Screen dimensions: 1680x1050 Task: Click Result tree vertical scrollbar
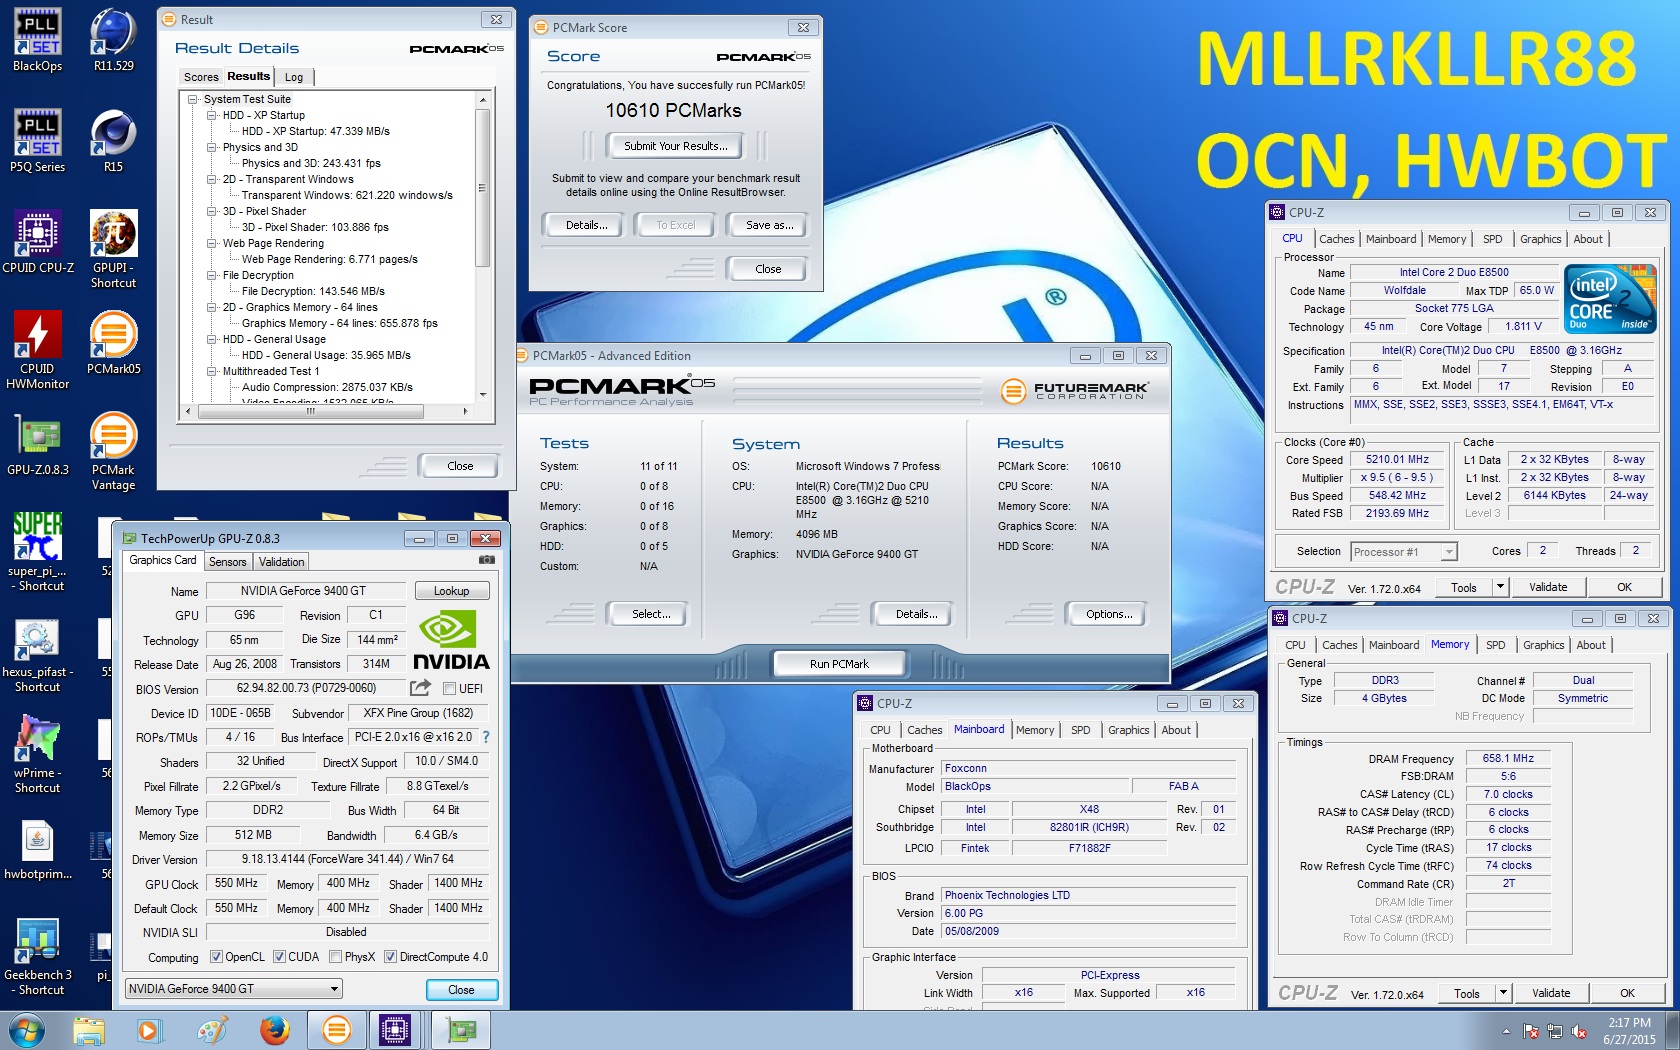[x=482, y=188]
